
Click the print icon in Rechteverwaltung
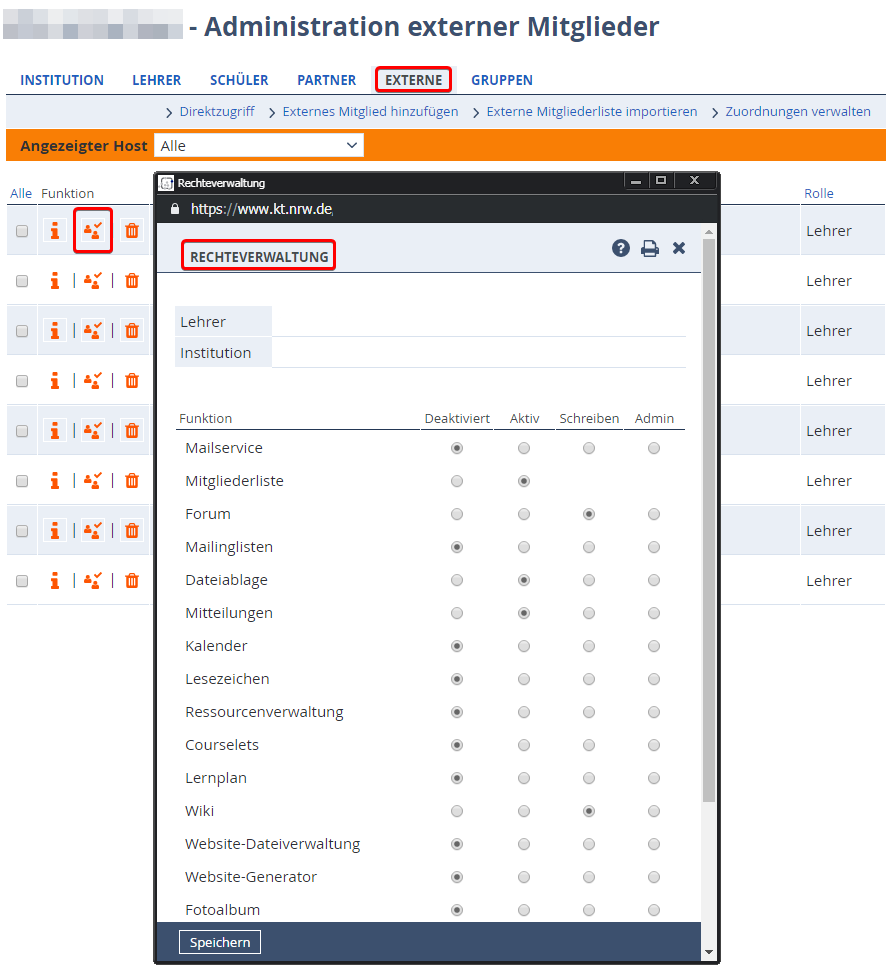[650, 248]
